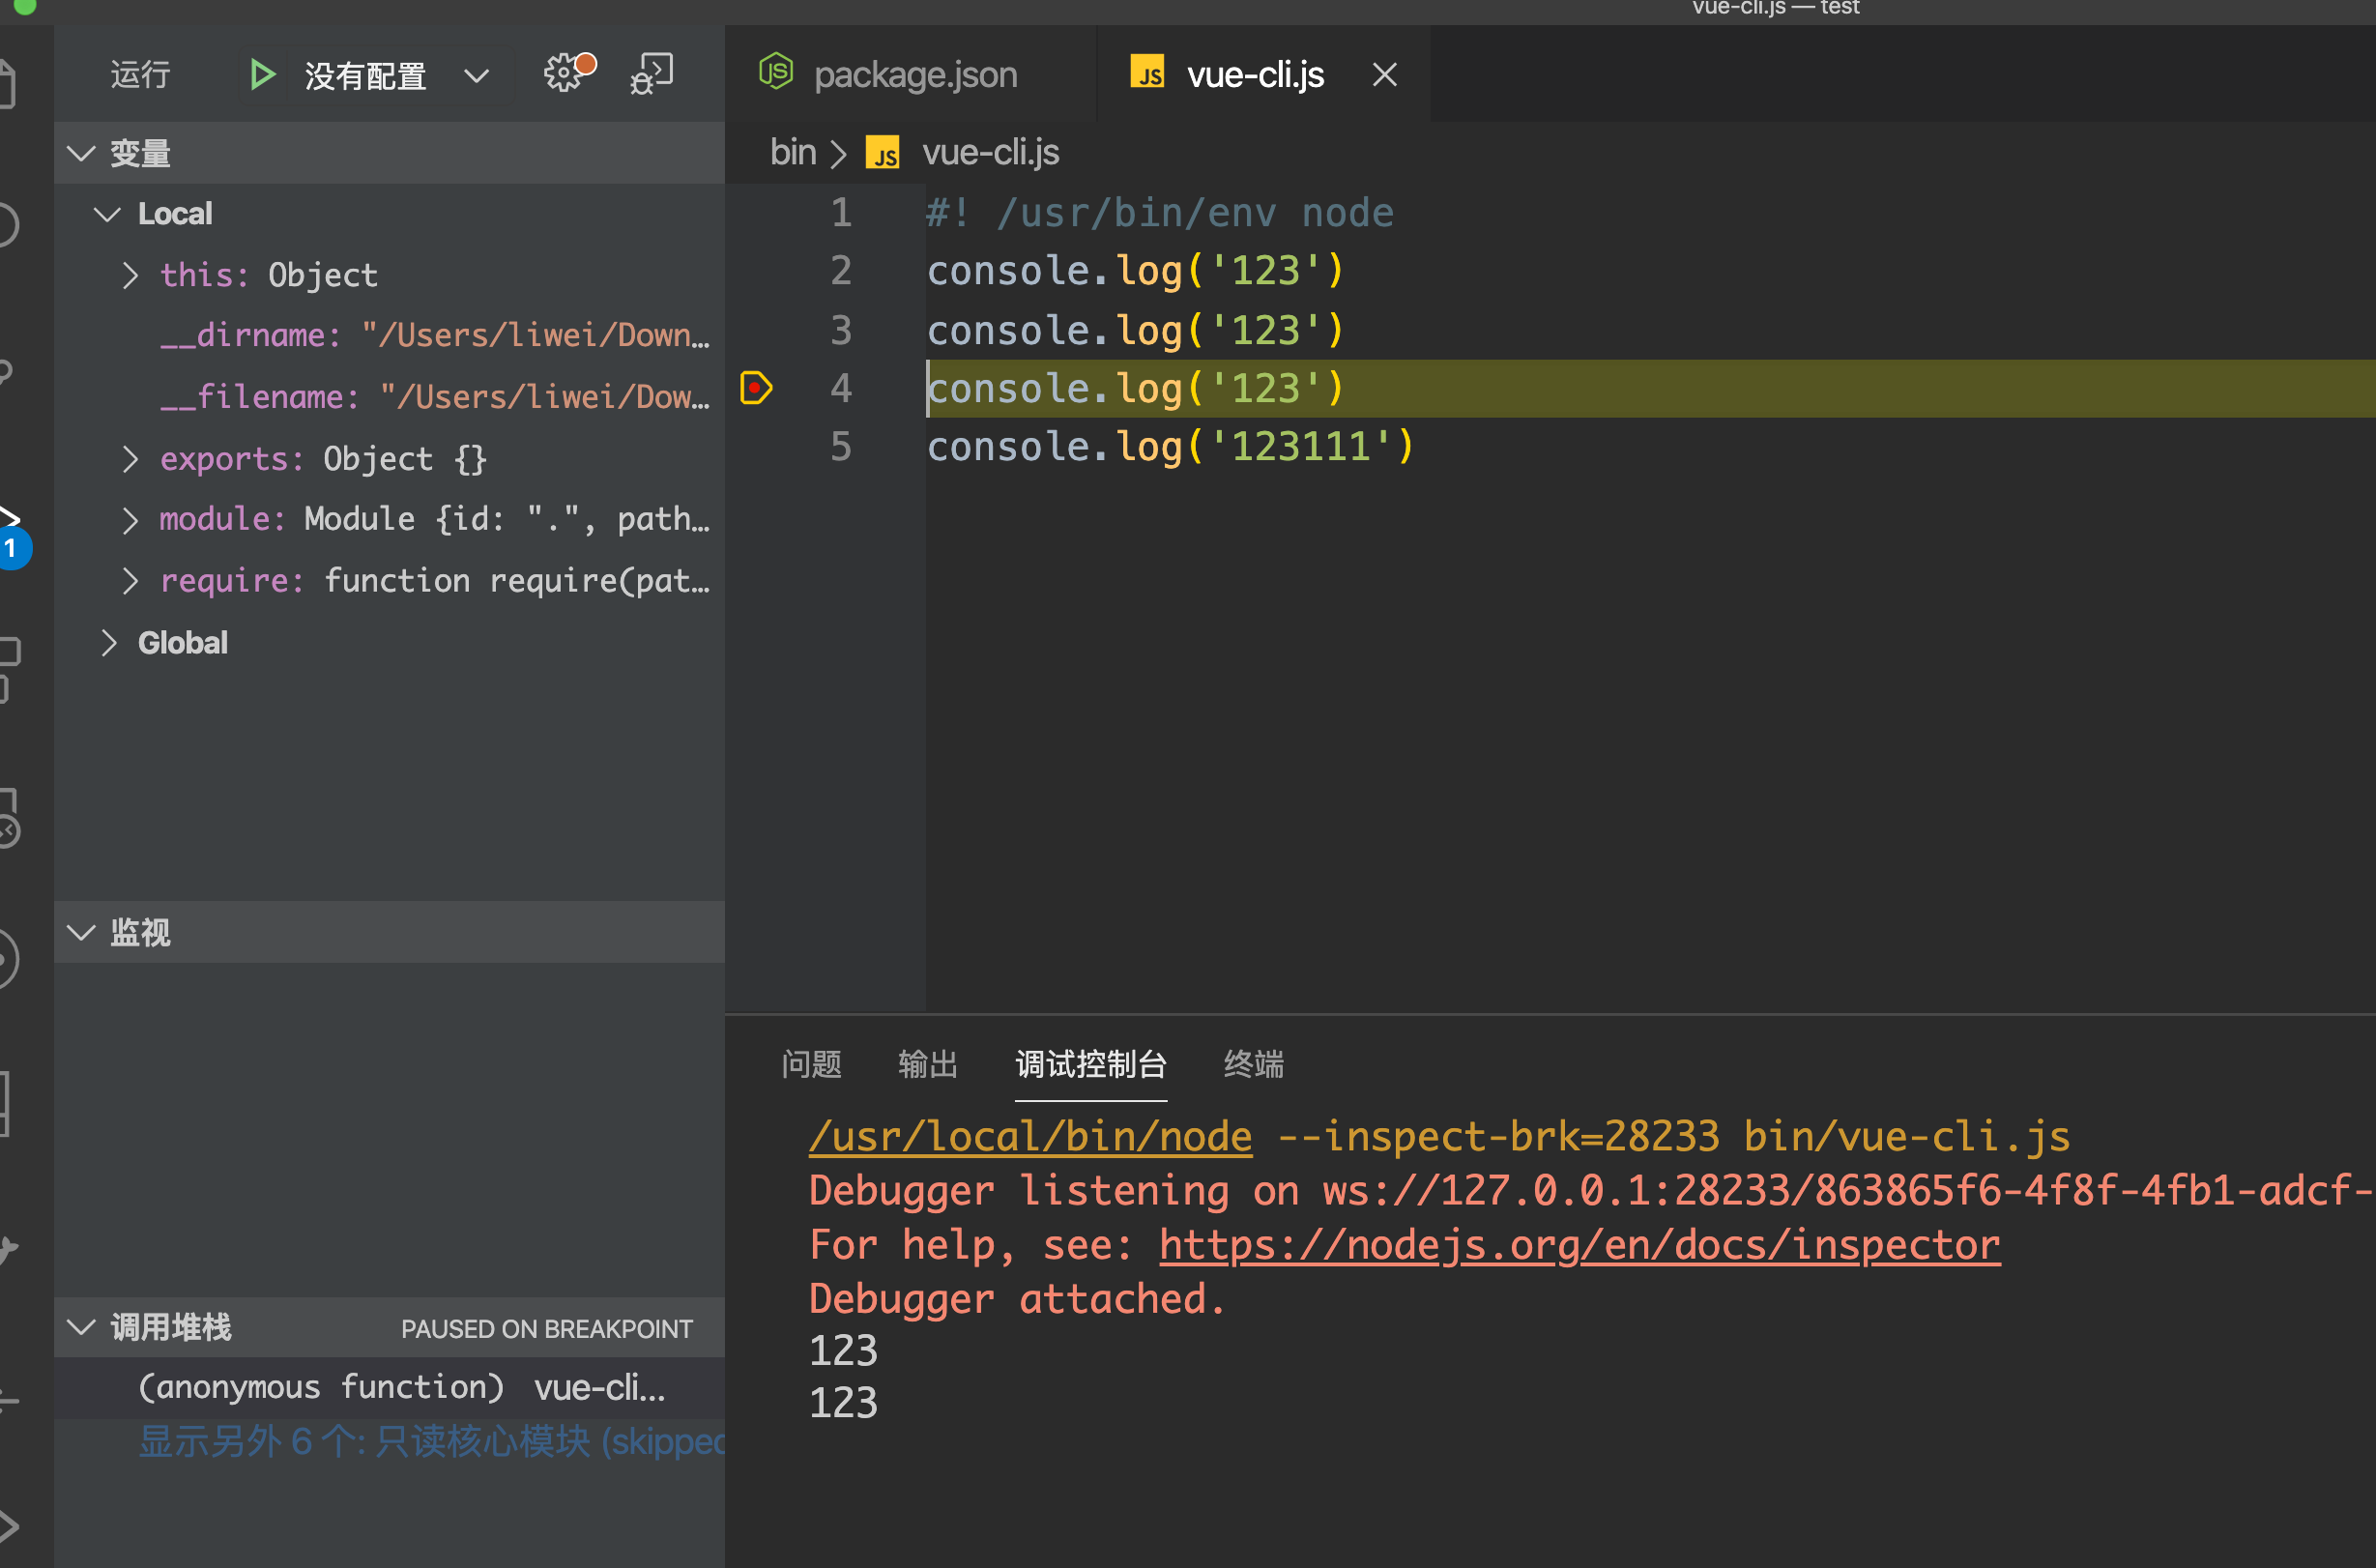Switch to the 问题 panel tab
This screenshot has width=2376, height=1568.
tap(811, 1064)
